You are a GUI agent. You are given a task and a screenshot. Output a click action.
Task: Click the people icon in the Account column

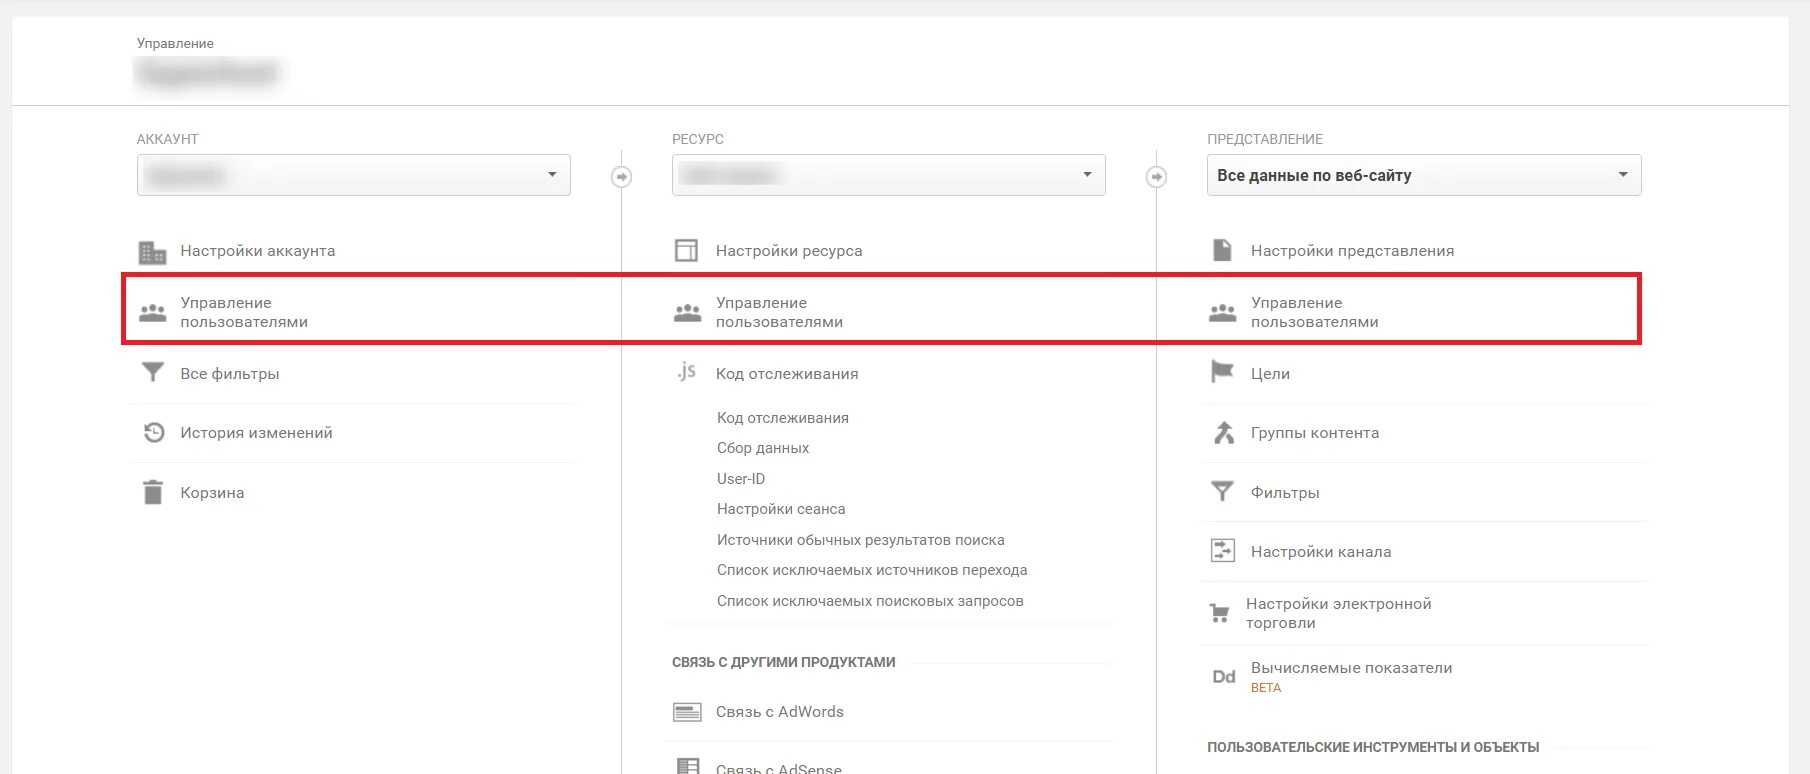coord(152,312)
